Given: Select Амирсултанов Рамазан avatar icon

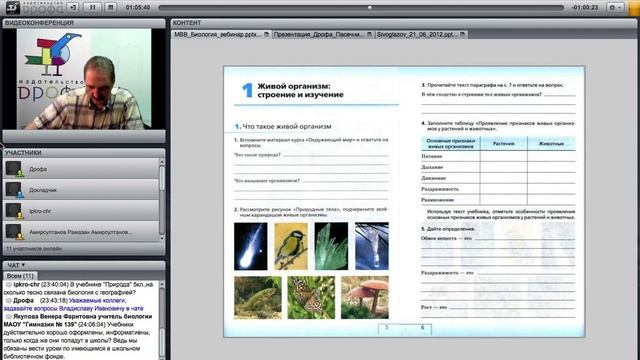Looking at the screenshot, I should (14, 232).
